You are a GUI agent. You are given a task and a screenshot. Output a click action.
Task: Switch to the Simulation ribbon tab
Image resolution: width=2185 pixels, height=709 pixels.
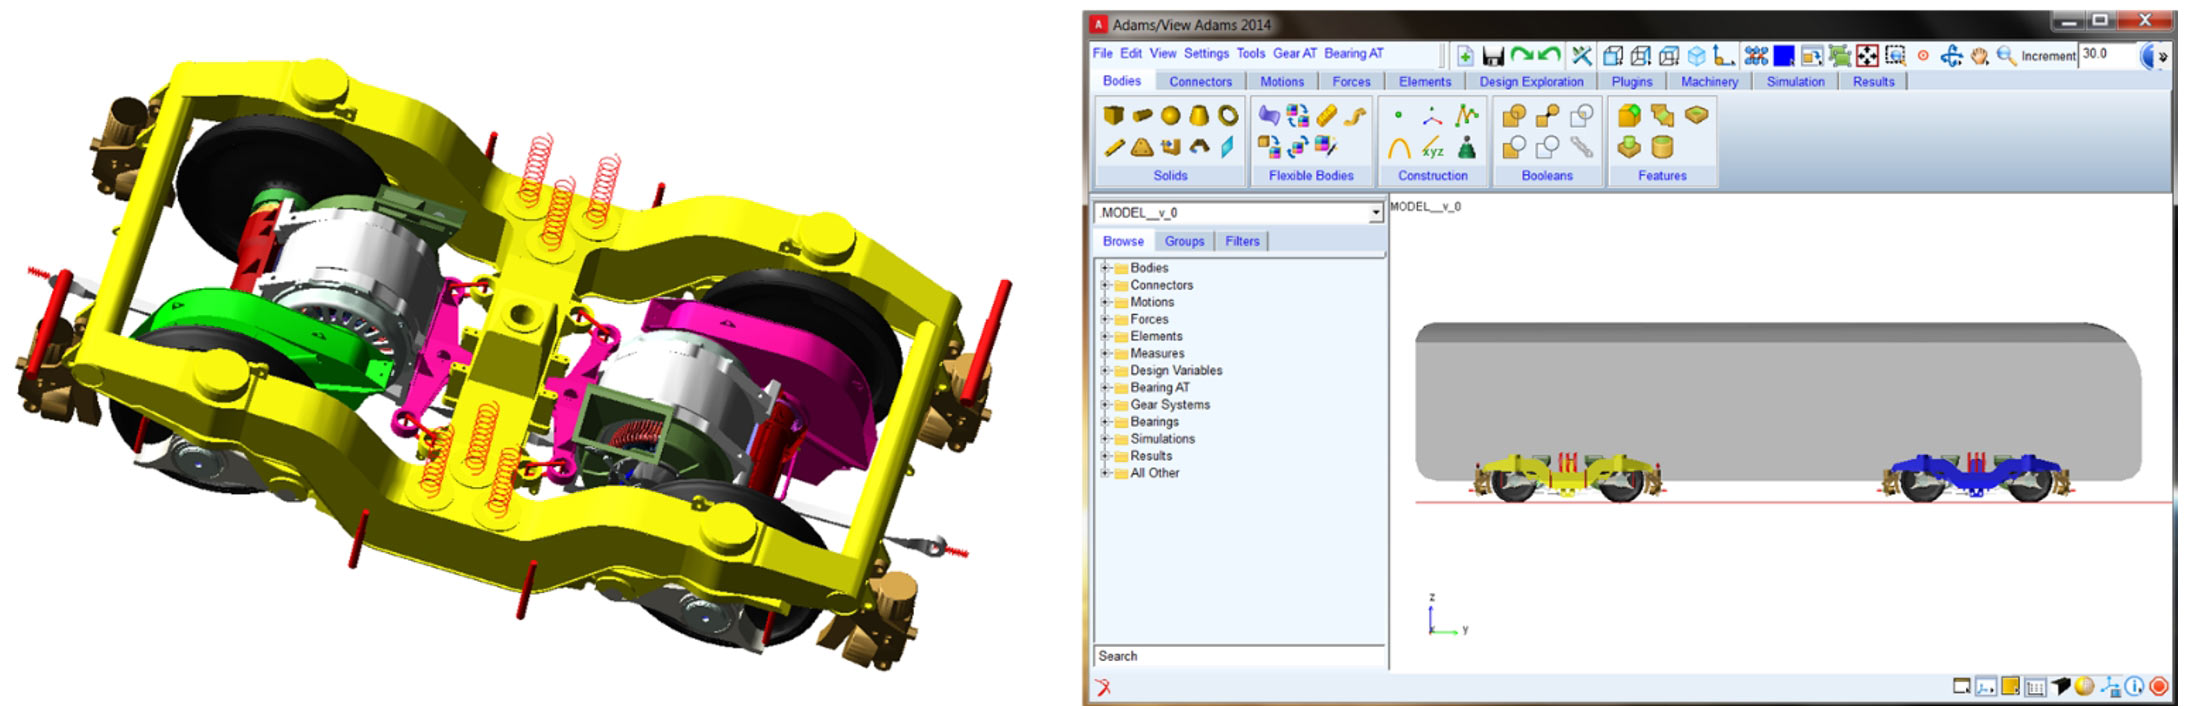coord(1795,82)
